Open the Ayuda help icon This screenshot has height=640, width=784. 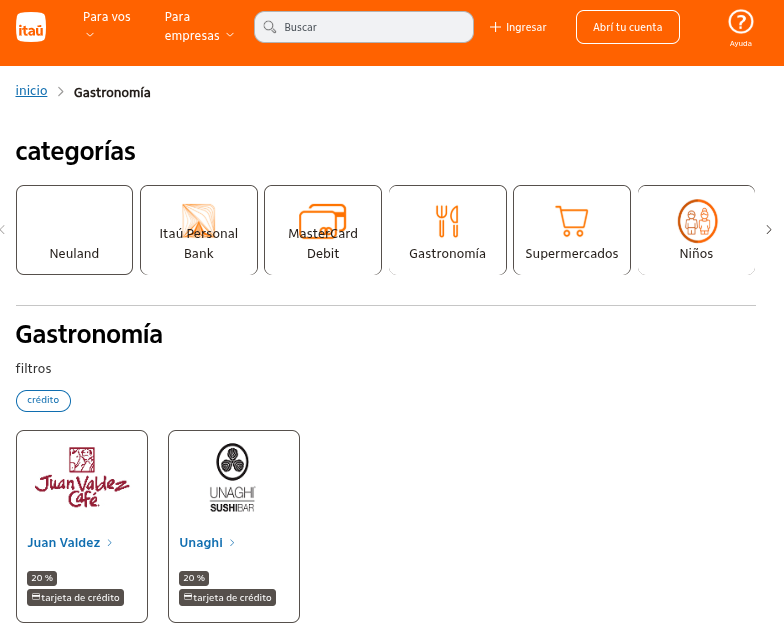point(740,25)
